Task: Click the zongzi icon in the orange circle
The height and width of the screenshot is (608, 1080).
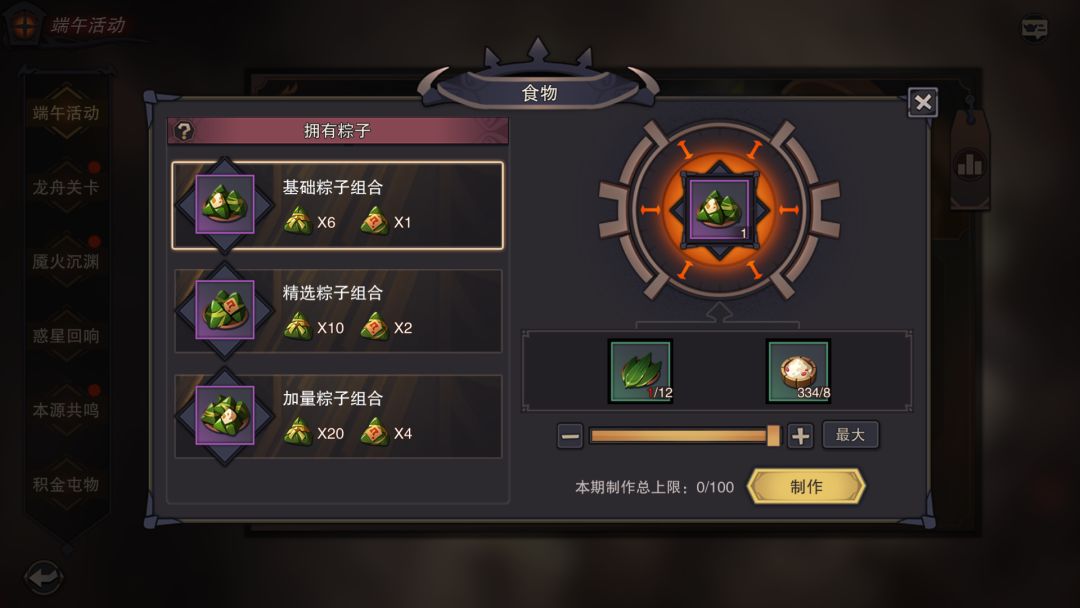Action: coord(720,209)
